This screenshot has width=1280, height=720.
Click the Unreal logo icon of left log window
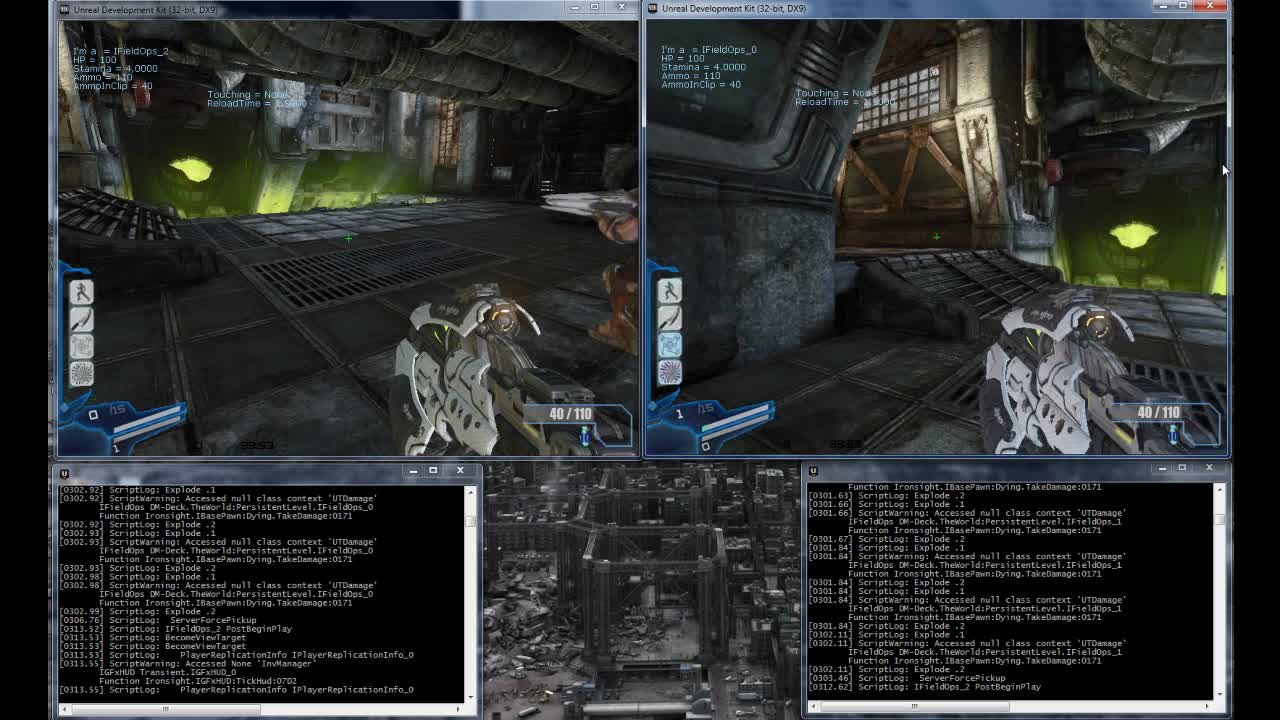point(64,472)
